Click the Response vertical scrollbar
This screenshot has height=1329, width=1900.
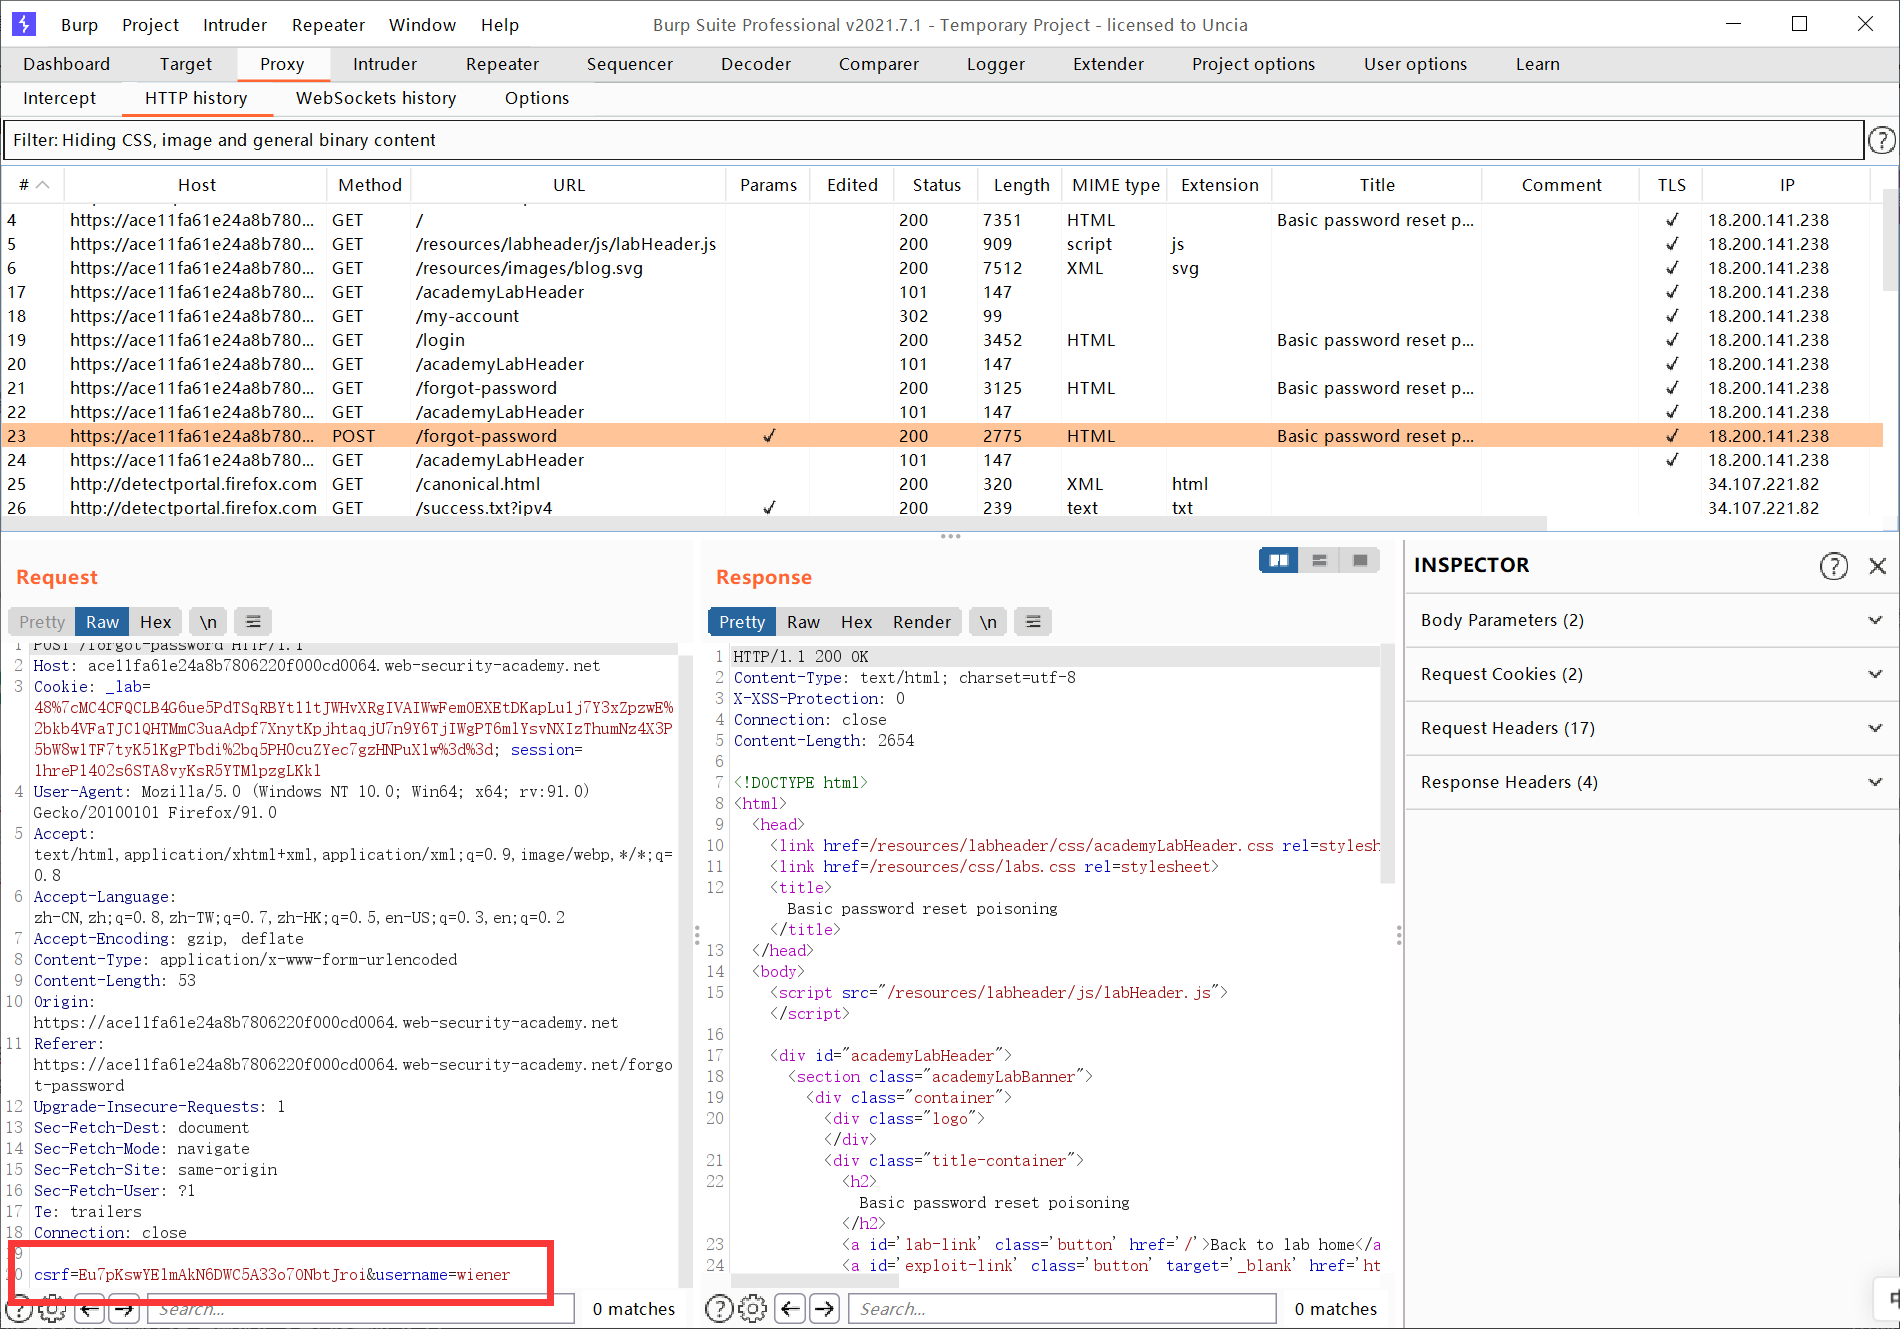point(1387,765)
